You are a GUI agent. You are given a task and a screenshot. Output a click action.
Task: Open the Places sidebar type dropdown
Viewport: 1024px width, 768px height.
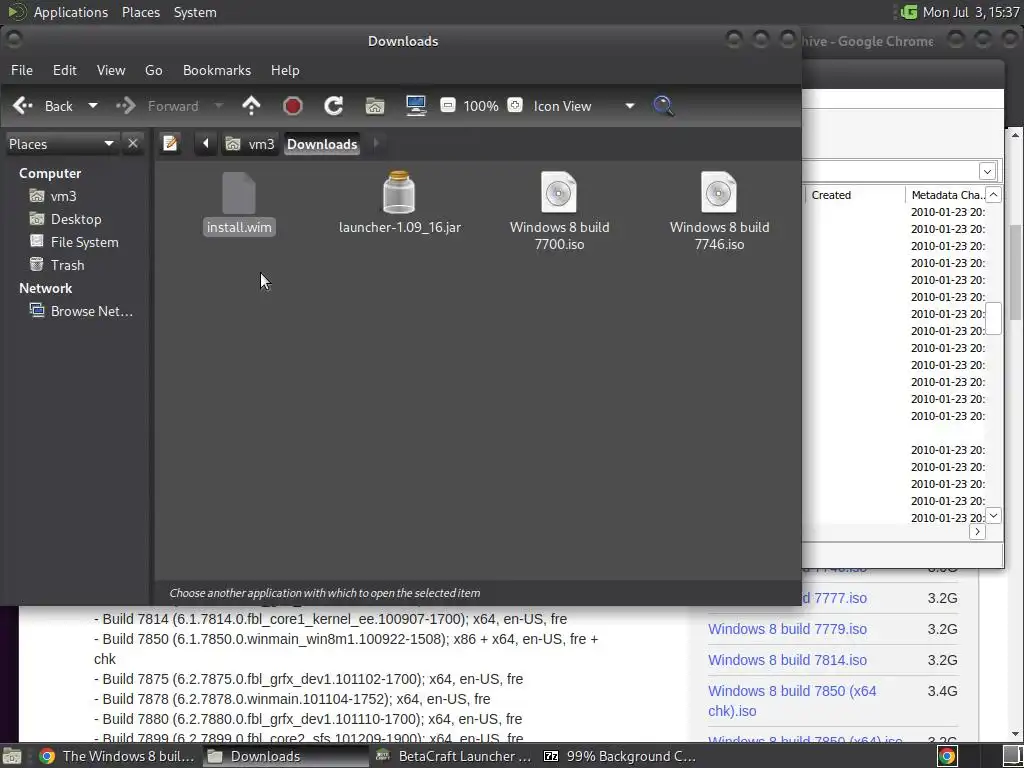61,144
